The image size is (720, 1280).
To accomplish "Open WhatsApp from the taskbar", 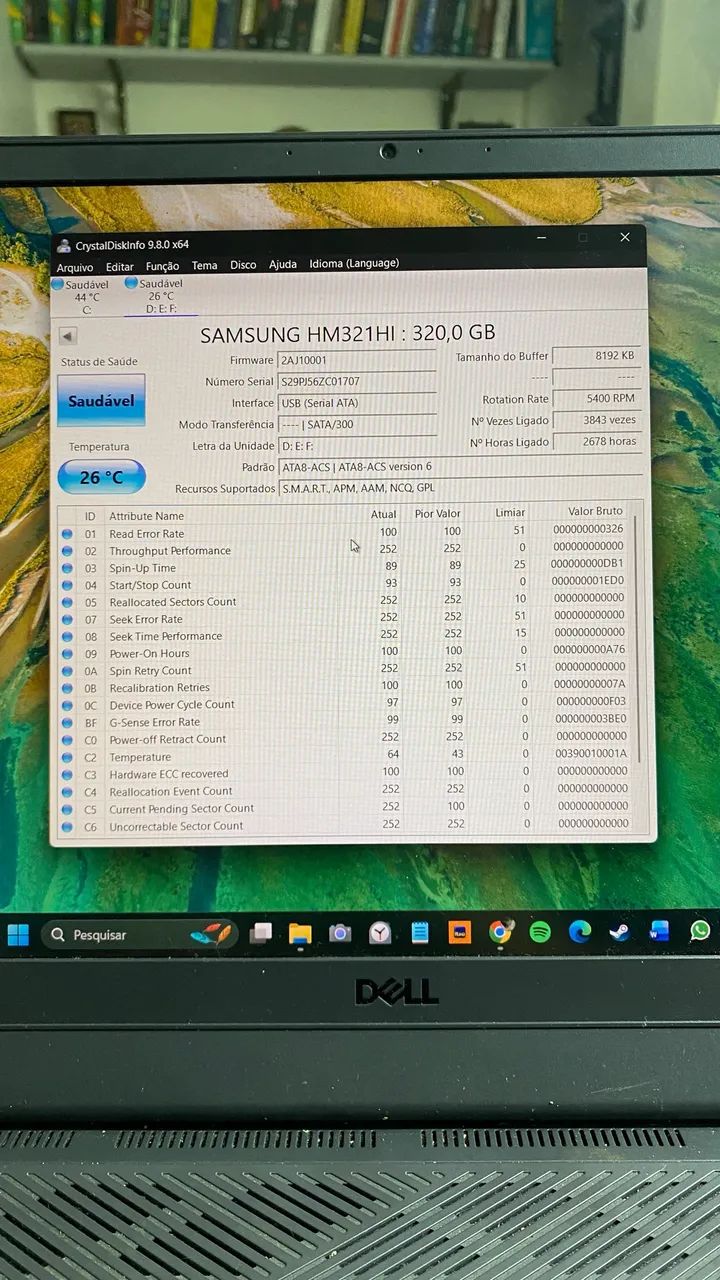I will pyautogui.click(x=700, y=931).
